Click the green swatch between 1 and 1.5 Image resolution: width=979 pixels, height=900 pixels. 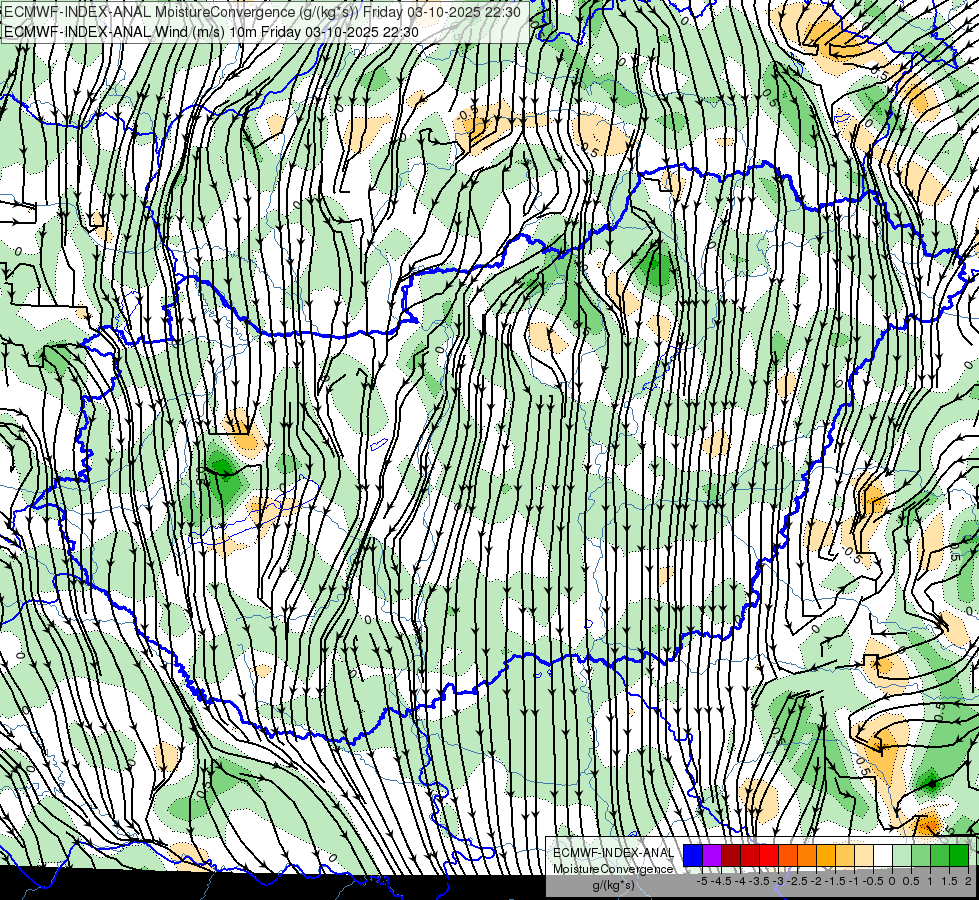point(940,856)
